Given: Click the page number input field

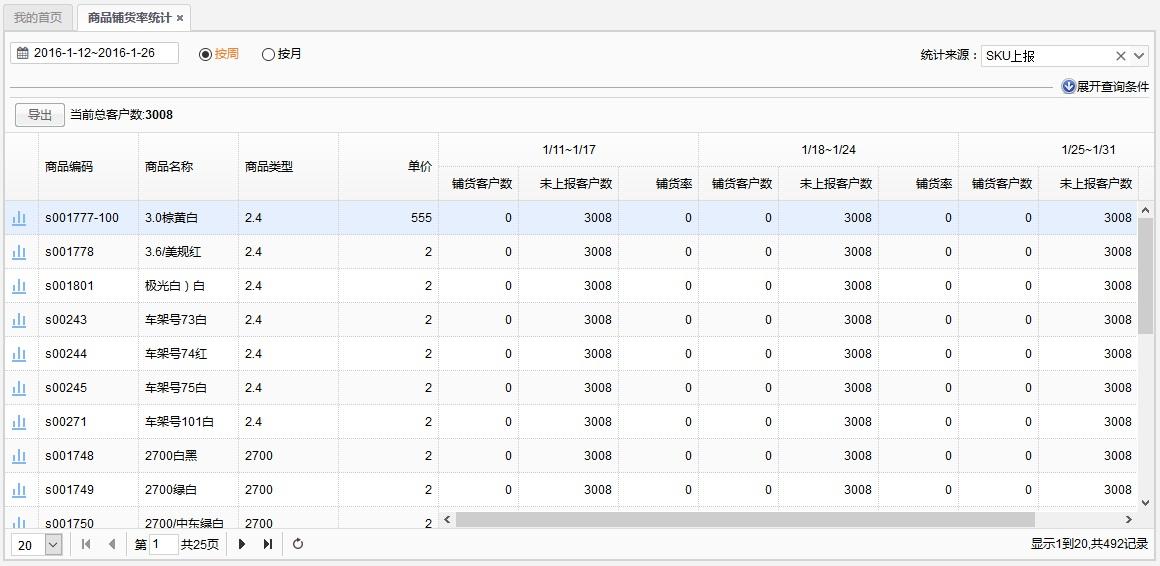Looking at the screenshot, I should (x=163, y=544).
